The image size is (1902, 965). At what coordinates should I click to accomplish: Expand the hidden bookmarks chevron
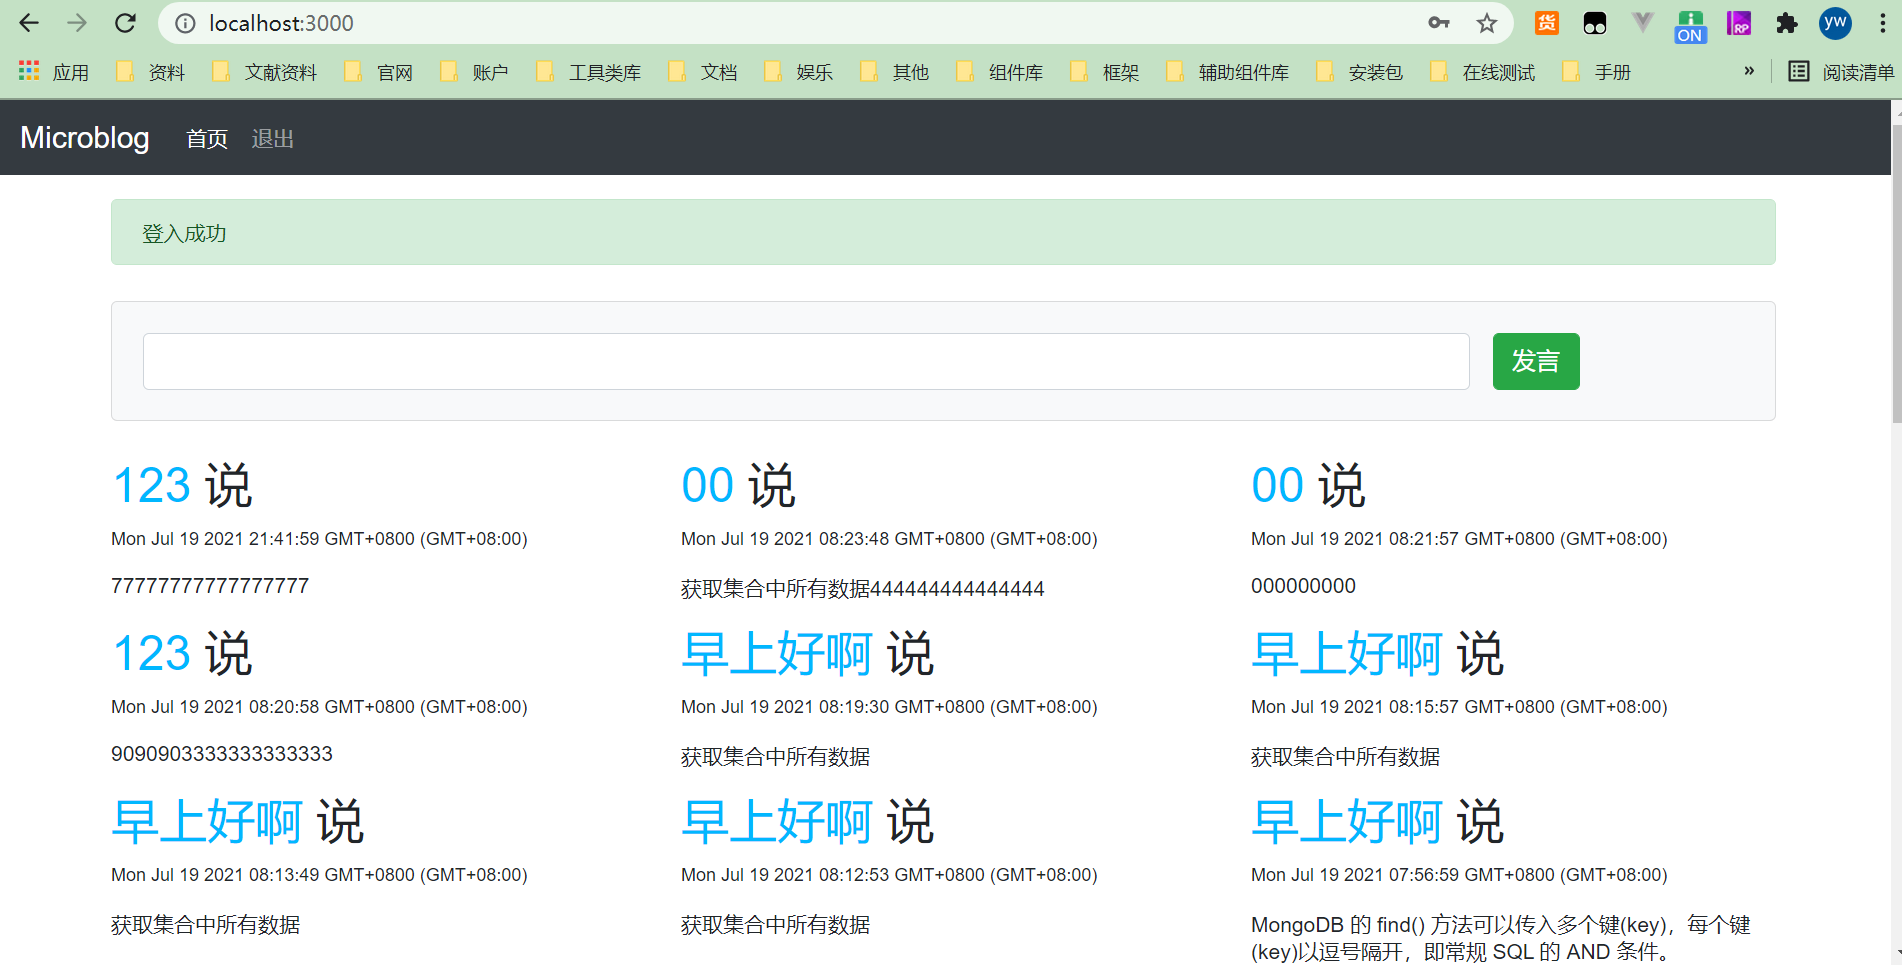coord(1749,71)
